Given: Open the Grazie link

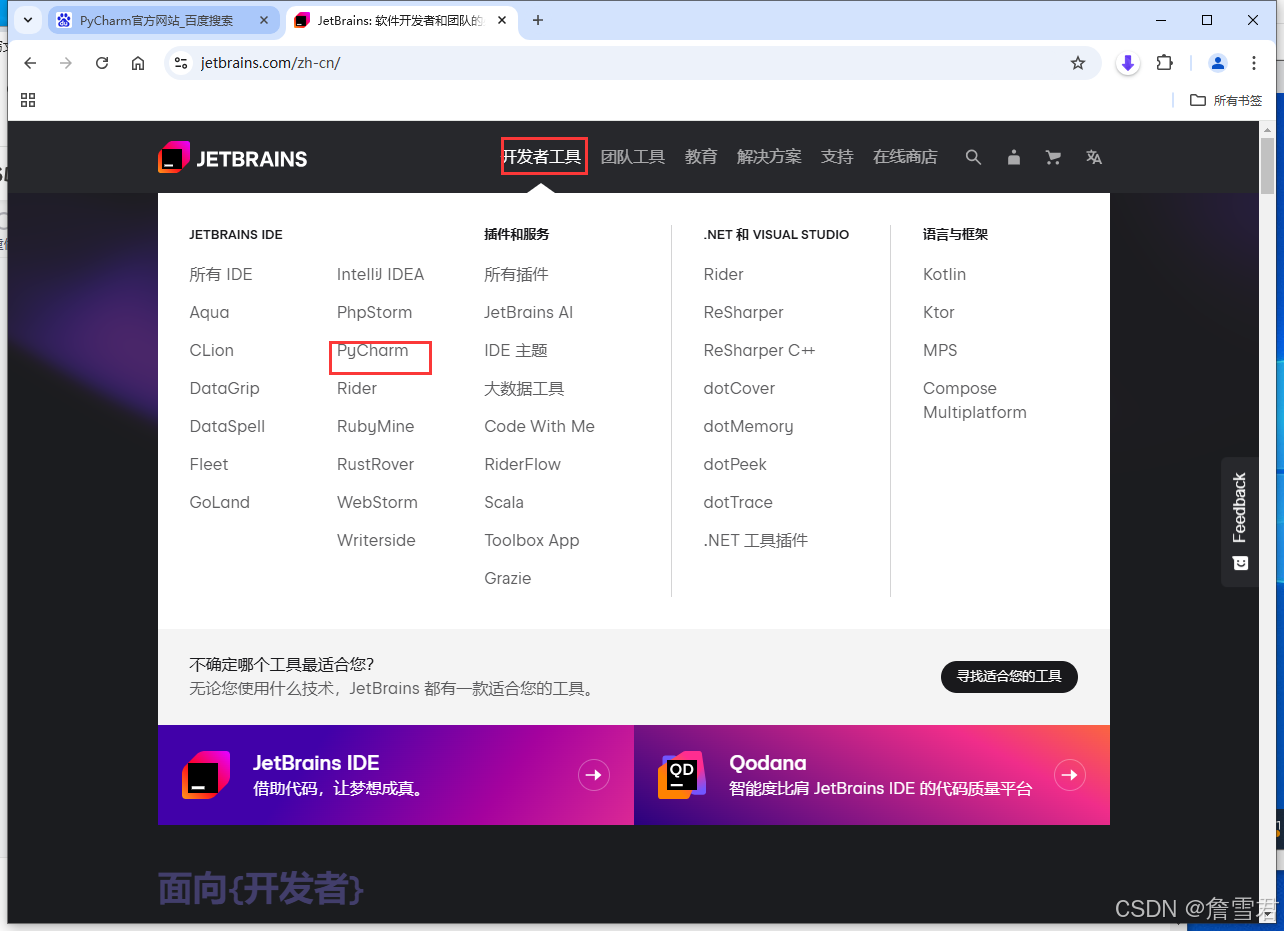Looking at the screenshot, I should tap(508, 579).
